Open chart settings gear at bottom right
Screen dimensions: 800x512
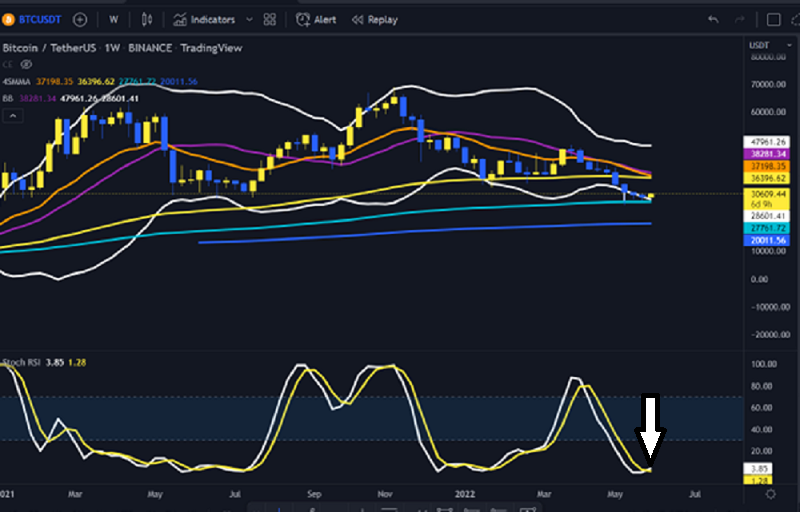click(x=770, y=494)
